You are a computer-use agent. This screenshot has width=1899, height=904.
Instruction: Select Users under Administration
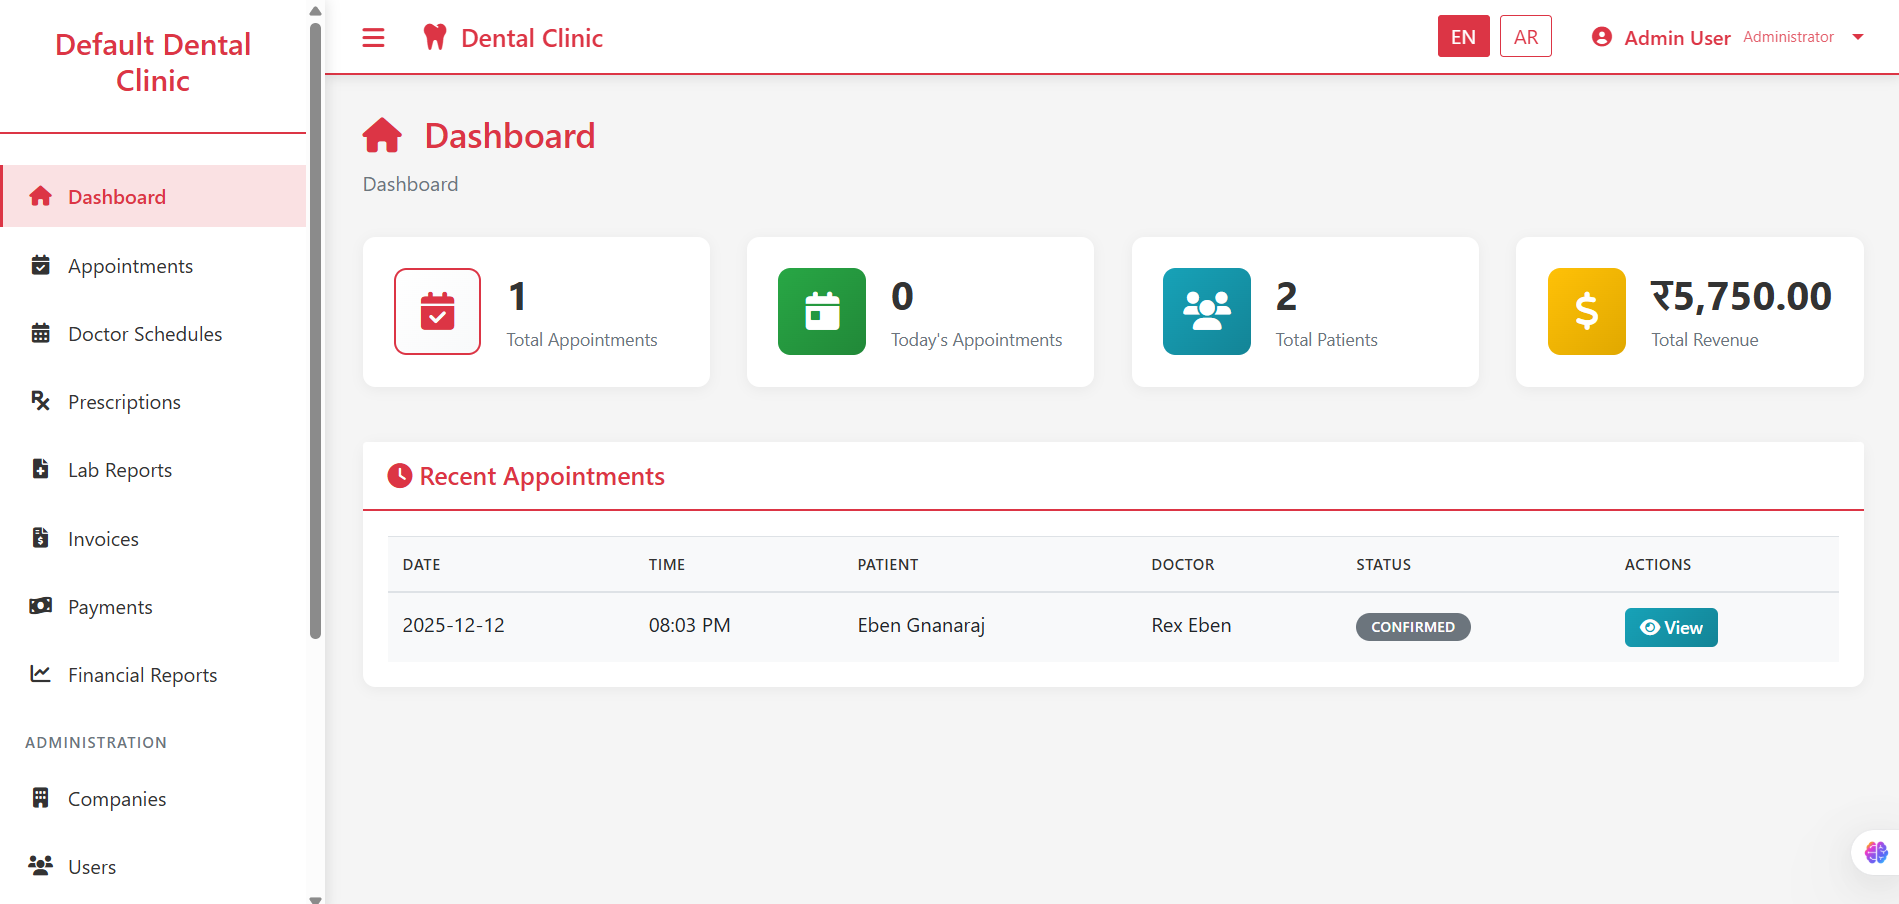91,866
